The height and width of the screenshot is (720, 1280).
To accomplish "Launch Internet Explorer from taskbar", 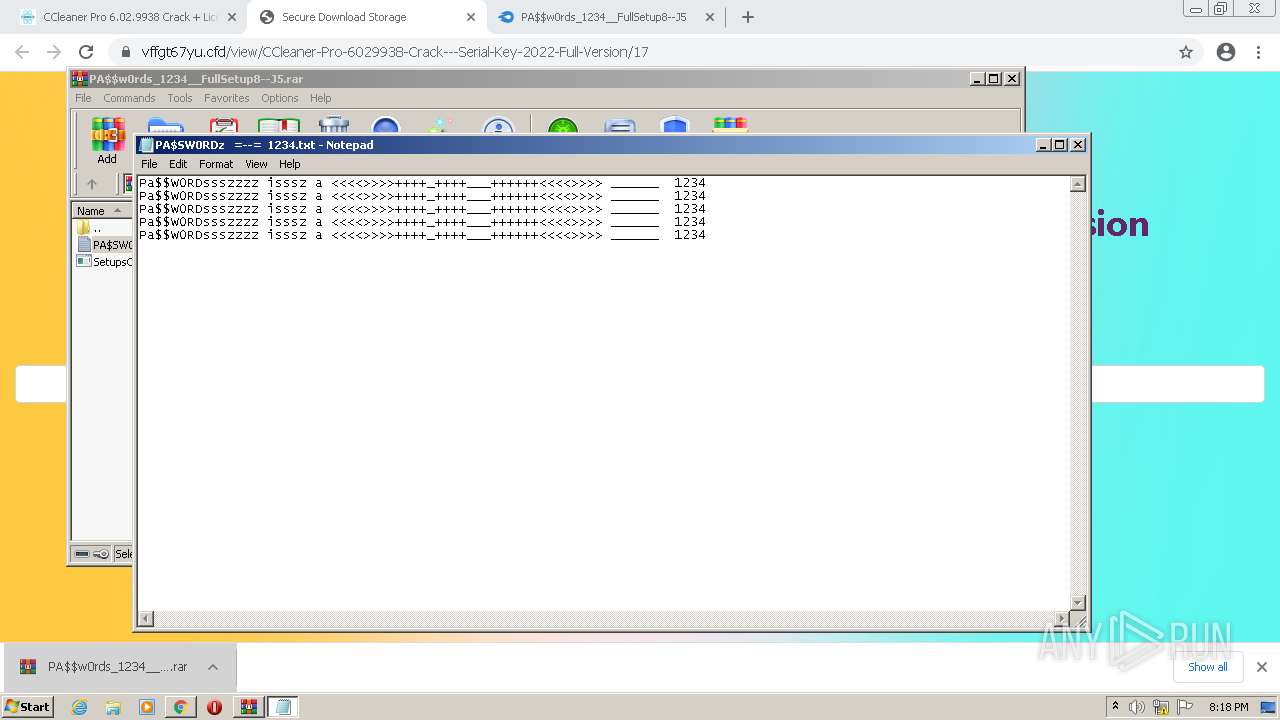I will tap(80, 707).
